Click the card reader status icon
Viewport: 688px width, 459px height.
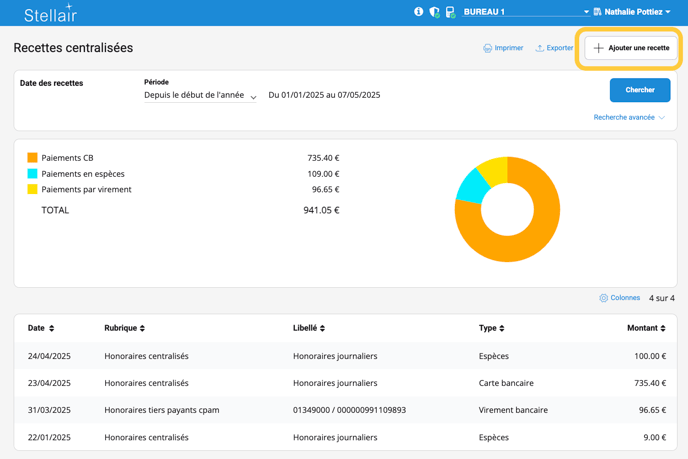450,12
